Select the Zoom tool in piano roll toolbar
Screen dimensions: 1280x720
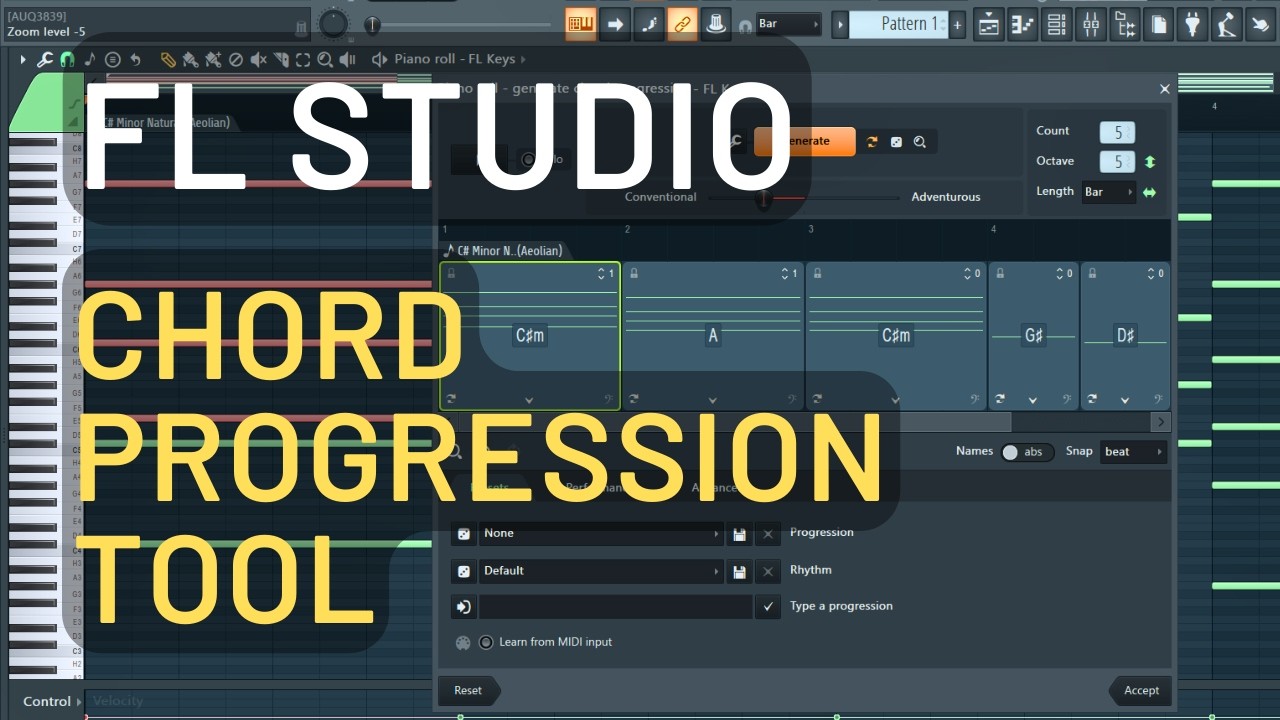(325, 60)
